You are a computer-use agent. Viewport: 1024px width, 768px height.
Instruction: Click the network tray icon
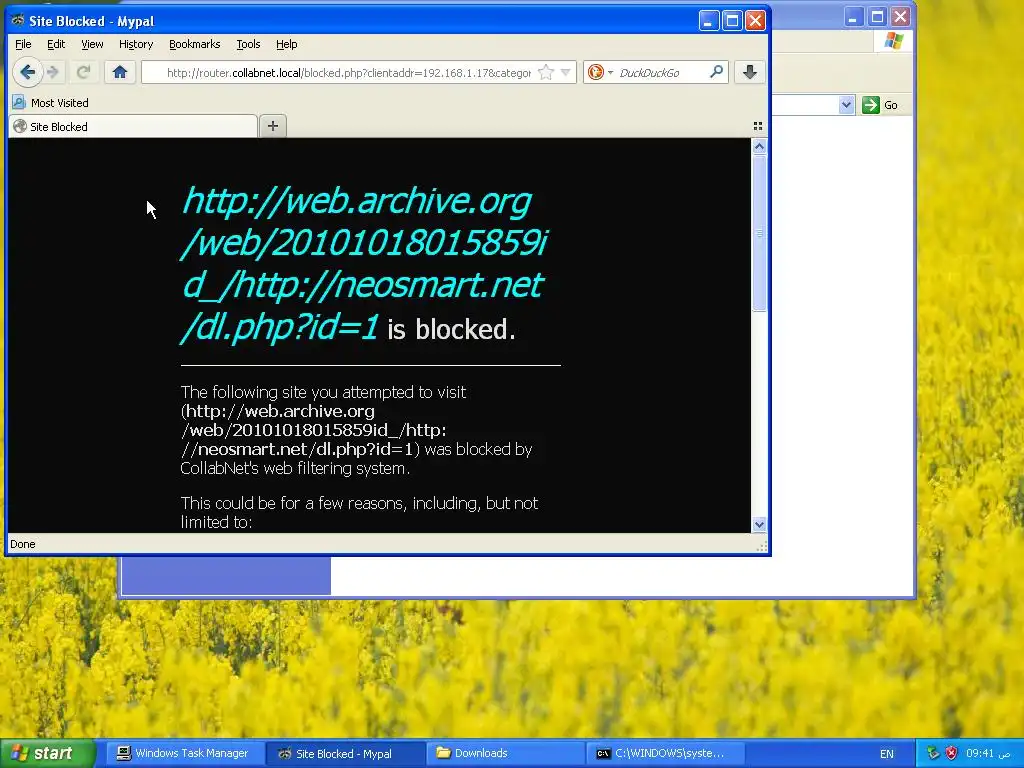(x=933, y=753)
